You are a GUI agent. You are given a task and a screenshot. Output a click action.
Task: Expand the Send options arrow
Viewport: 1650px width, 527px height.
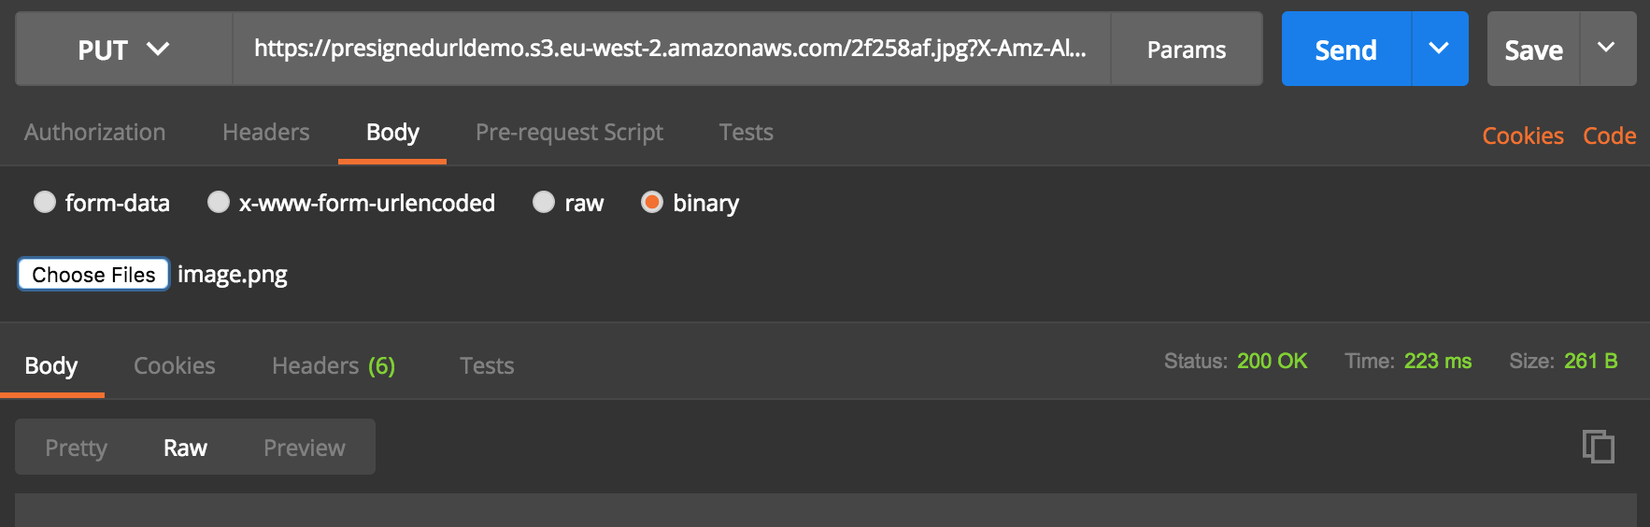[1439, 49]
